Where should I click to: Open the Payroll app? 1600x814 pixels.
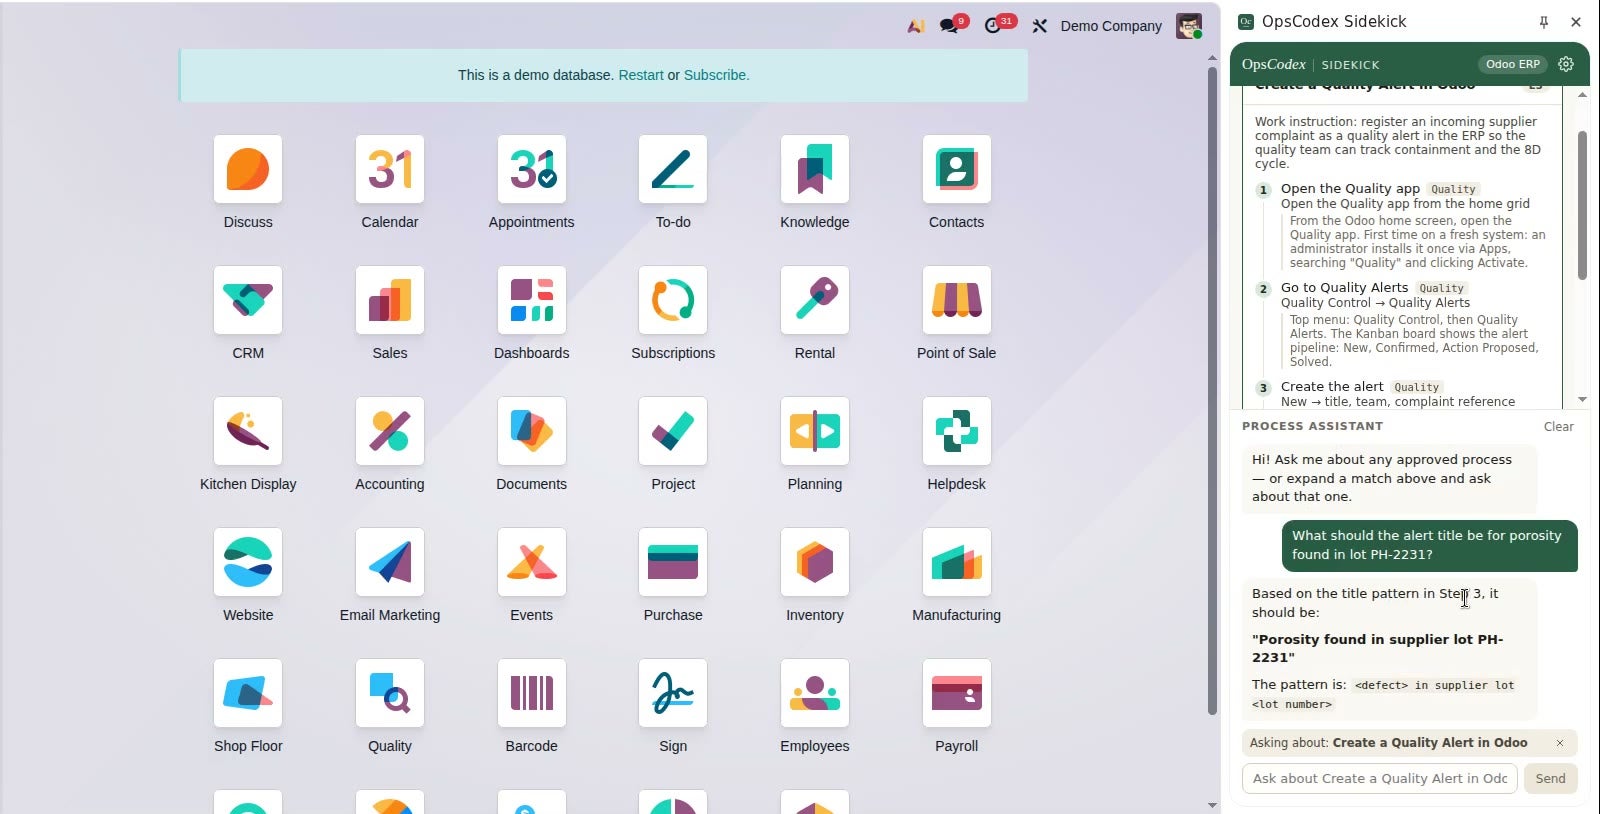(x=957, y=693)
